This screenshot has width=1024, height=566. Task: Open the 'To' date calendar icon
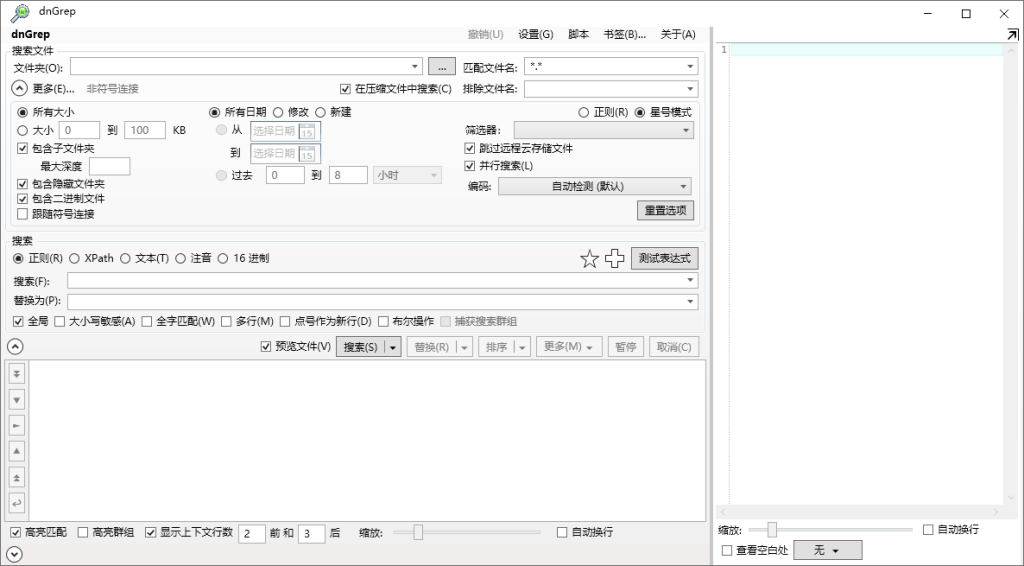(307, 153)
